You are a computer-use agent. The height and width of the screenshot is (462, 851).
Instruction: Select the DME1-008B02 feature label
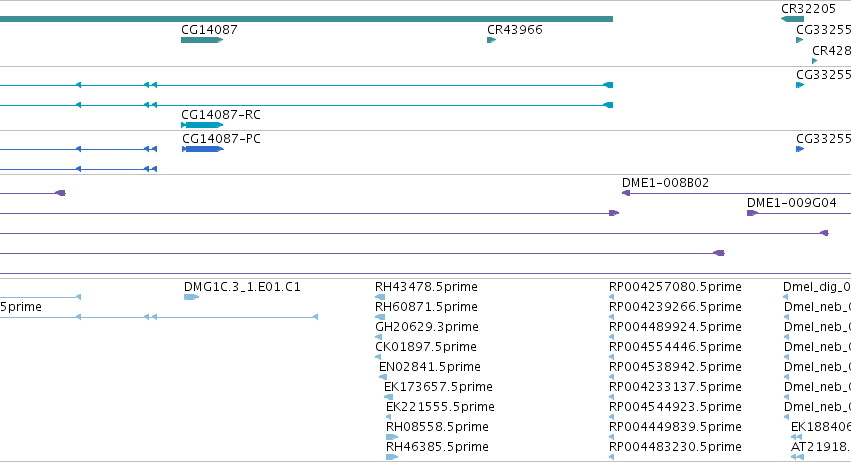665,183
